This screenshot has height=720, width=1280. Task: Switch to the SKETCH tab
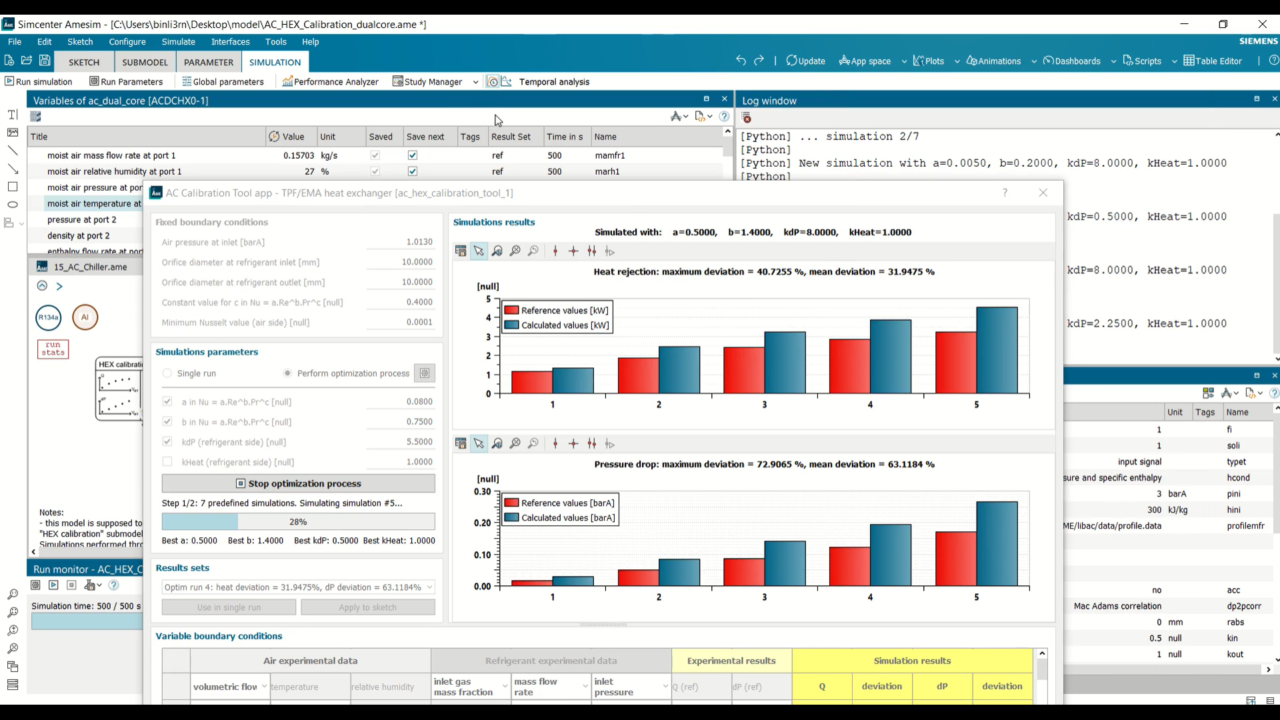(84, 62)
